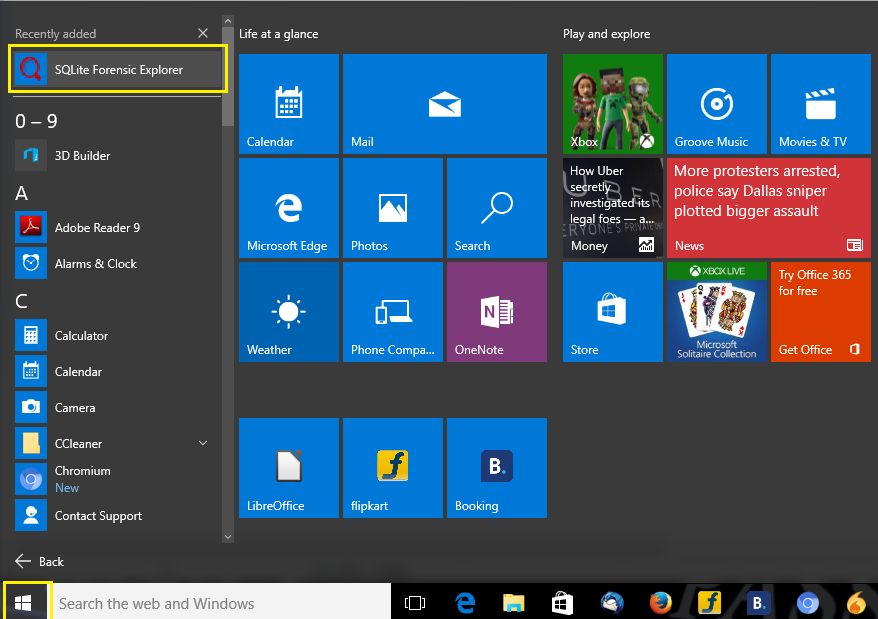Open the Weather tile
The height and width of the screenshot is (619, 878).
coord(289,312)
